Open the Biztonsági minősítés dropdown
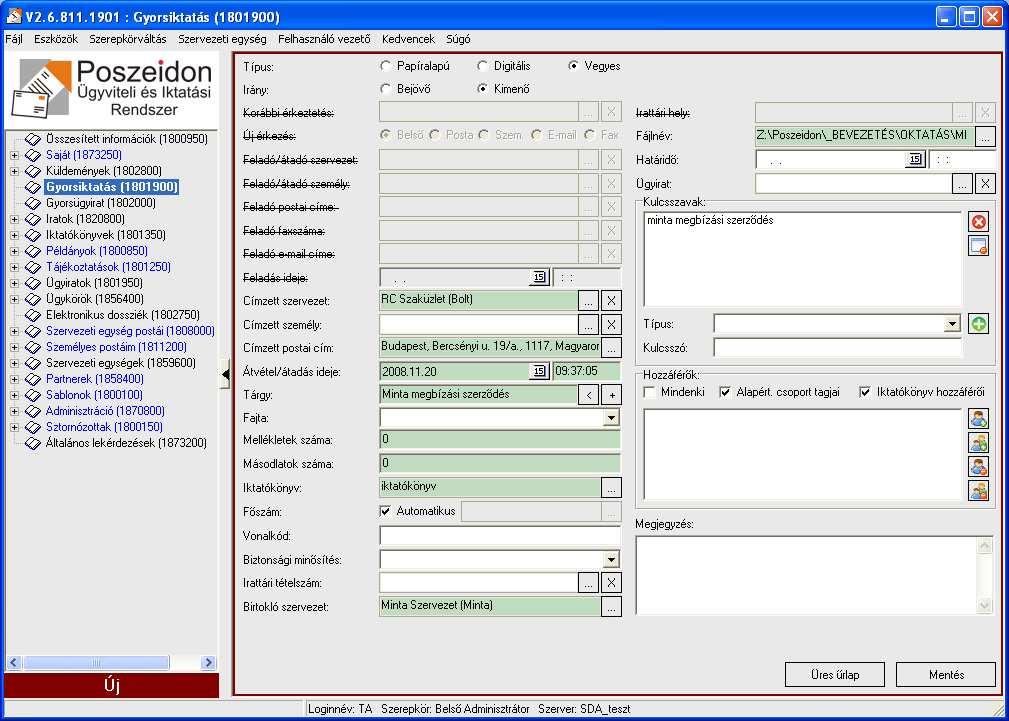Image resolution: width=1009 pixels, height=721 pixels. point(611,559)
